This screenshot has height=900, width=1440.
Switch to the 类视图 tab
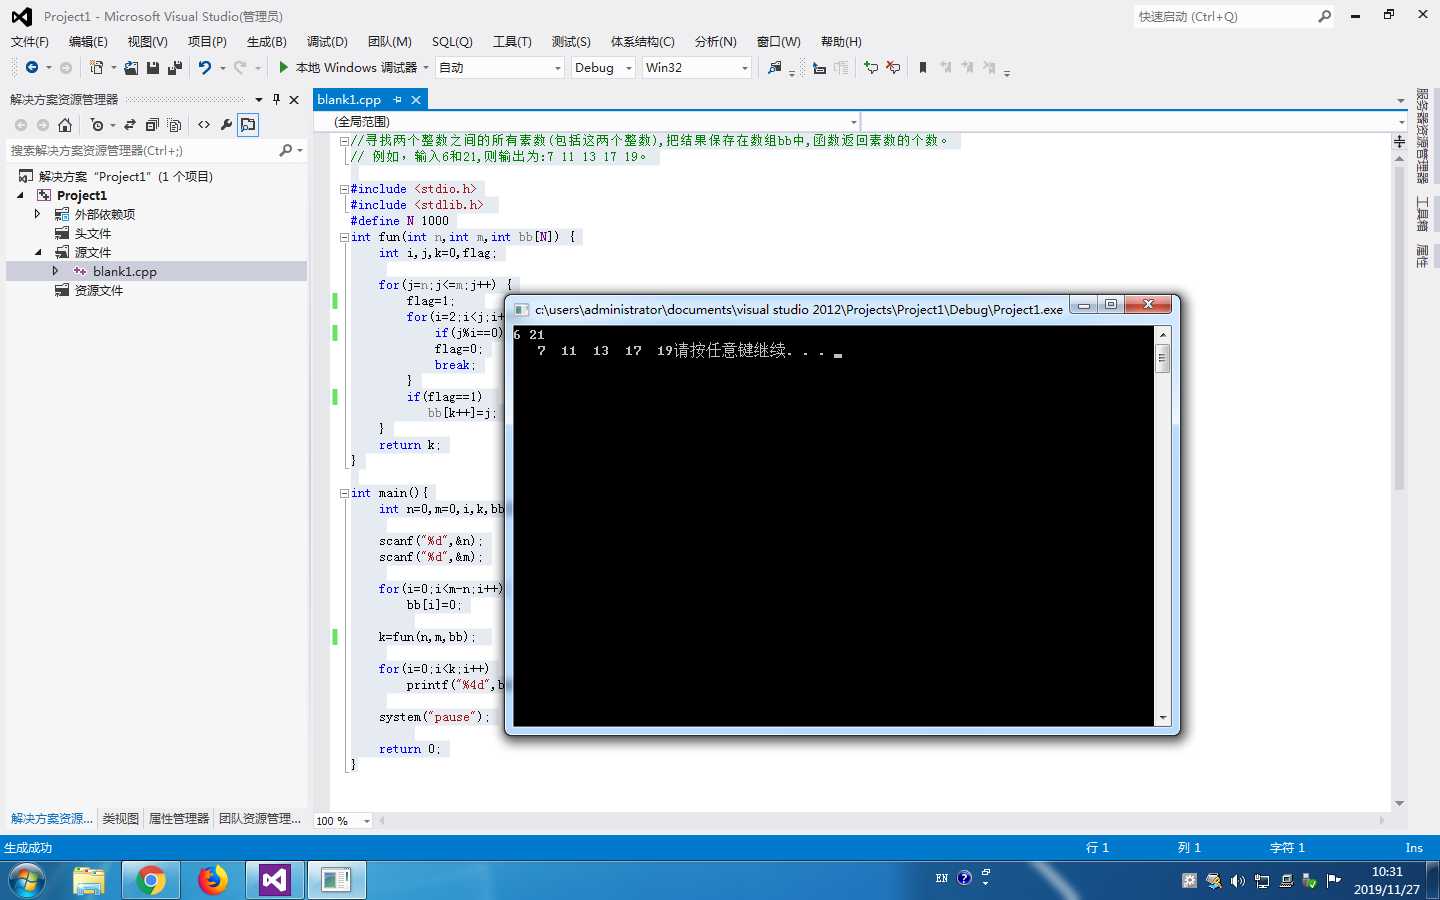[x=120, y=818]
